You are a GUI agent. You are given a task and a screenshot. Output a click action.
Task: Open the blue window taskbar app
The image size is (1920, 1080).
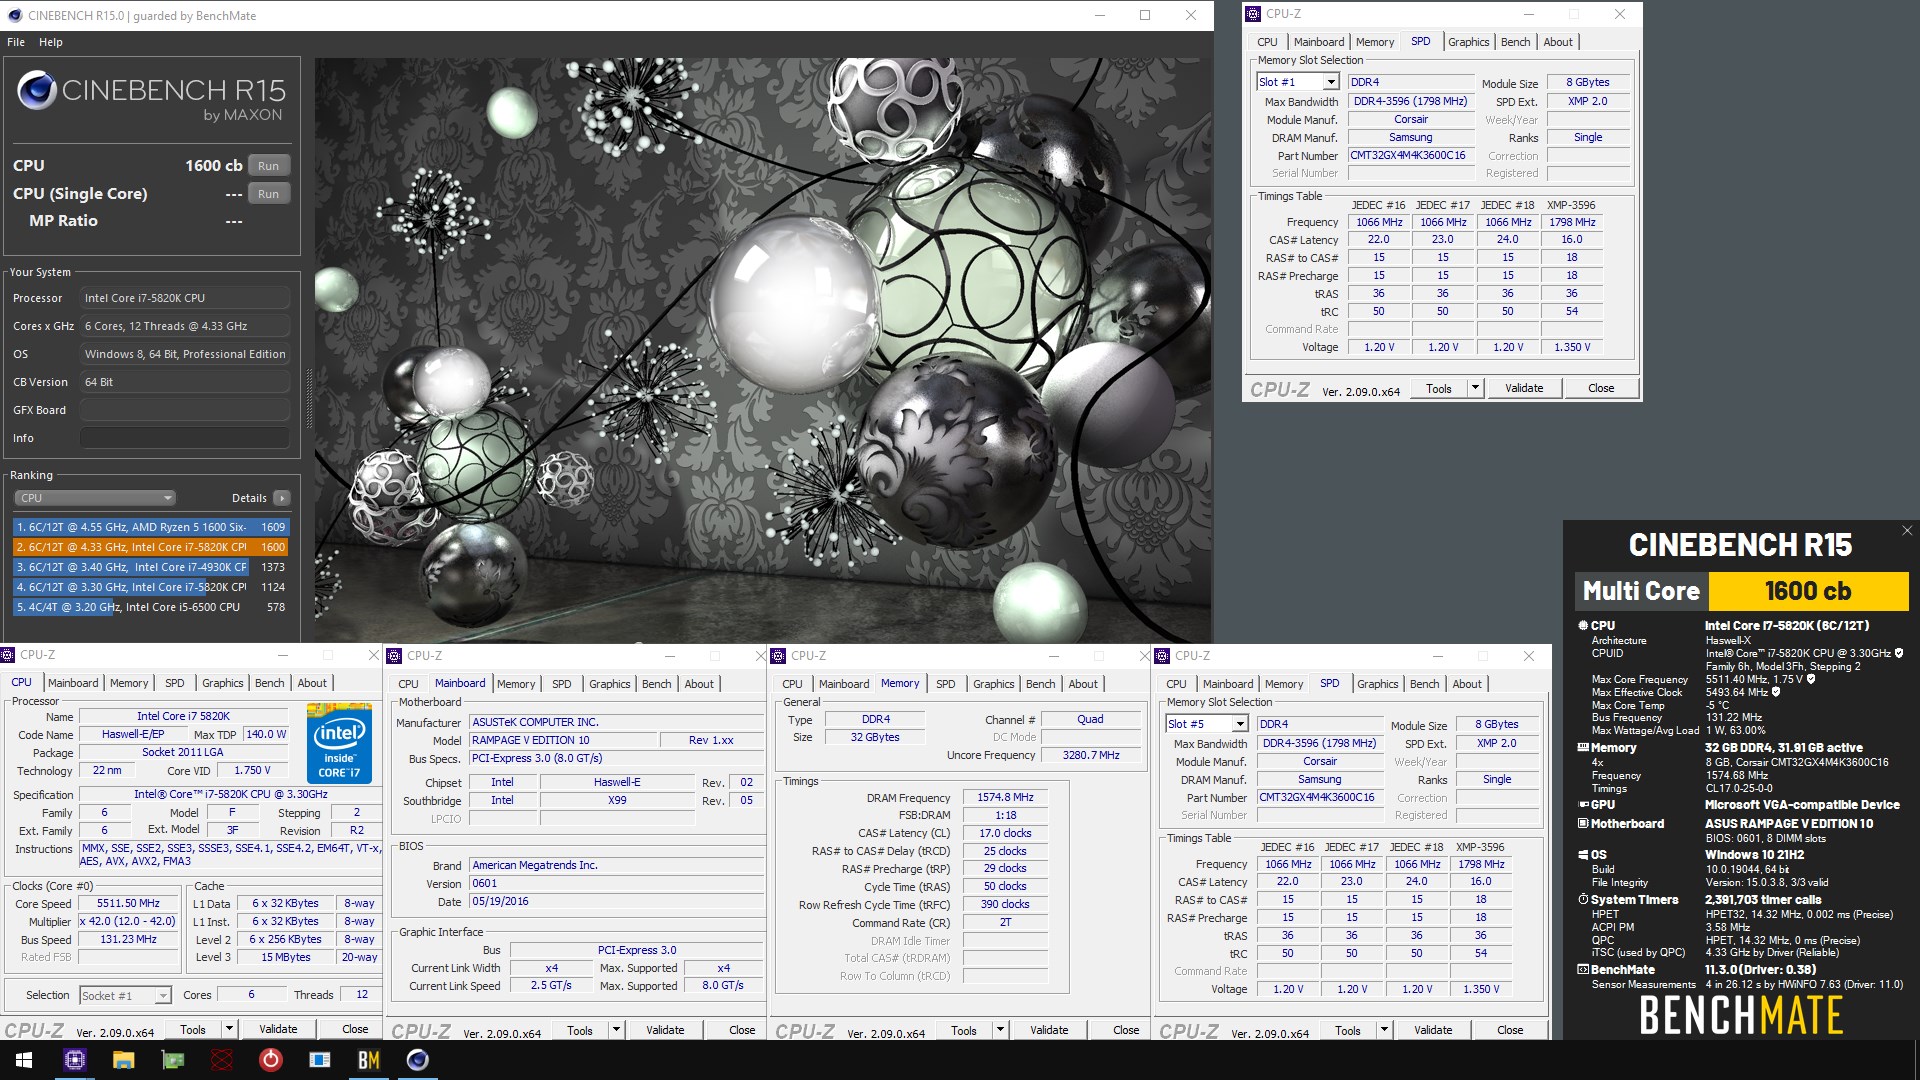(320, 1060)
